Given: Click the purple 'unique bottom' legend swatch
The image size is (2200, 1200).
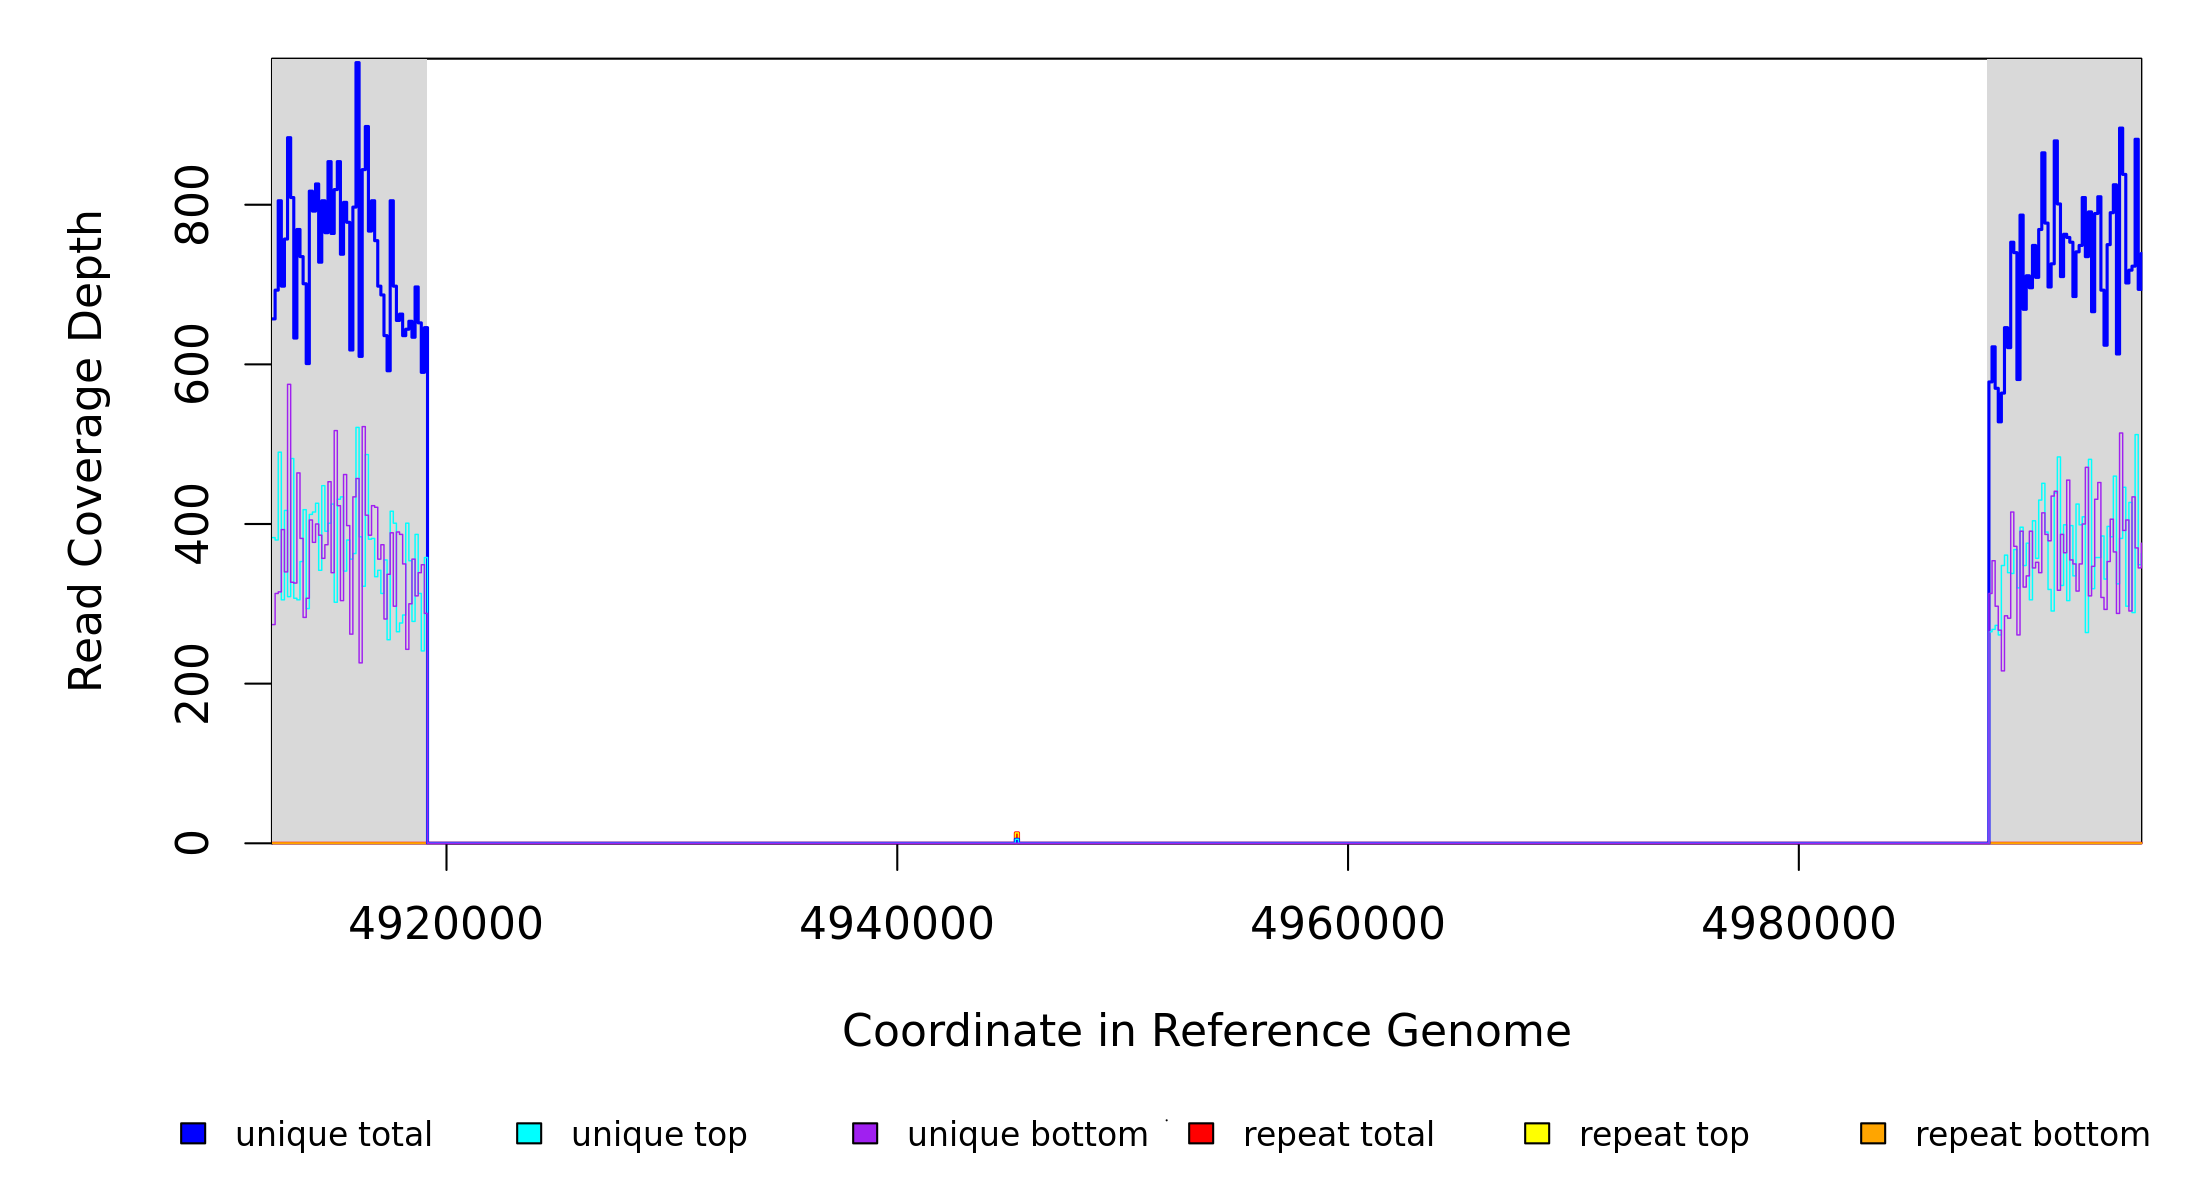Looking at the screenshot, I should pos(865,1133).
